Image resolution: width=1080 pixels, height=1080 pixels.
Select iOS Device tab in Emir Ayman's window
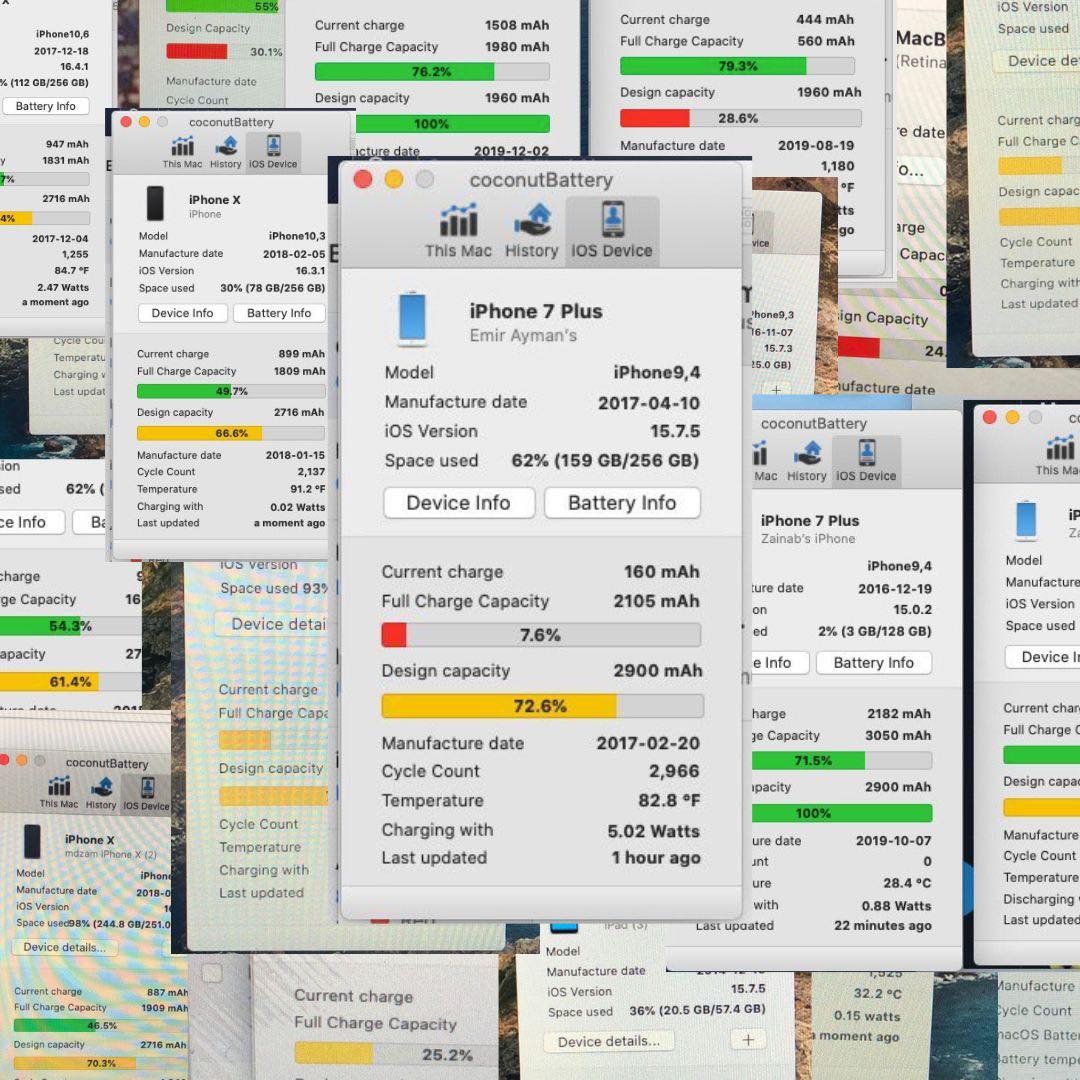pos(612,231)
